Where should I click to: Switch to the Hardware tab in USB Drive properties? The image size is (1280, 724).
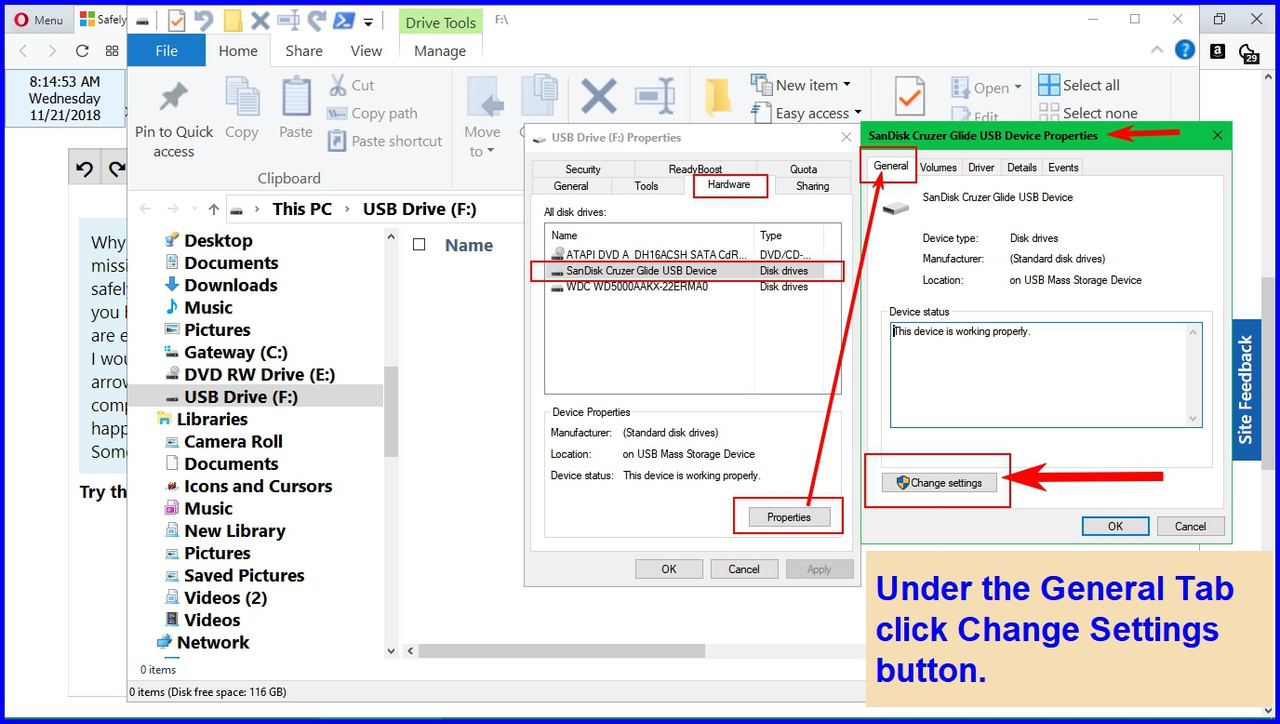[730, 185]
